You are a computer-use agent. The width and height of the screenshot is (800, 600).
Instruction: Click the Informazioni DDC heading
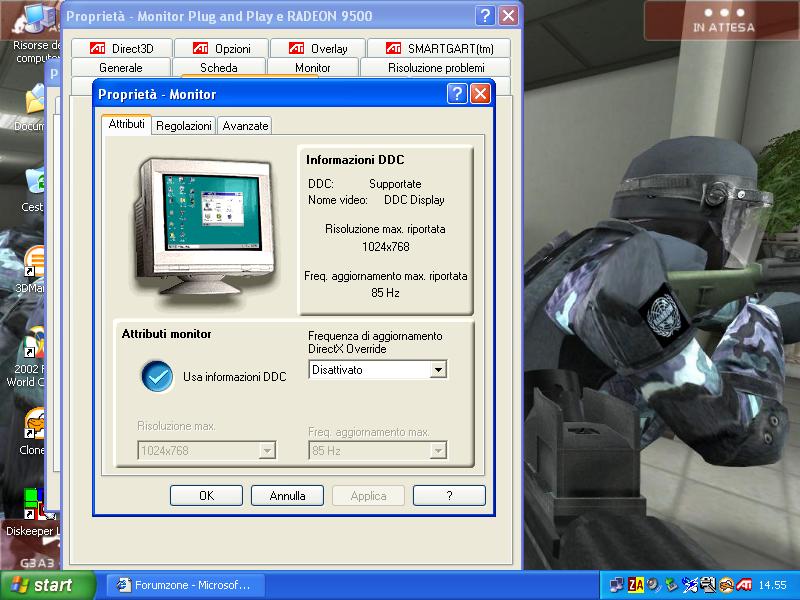coord(355,160)
